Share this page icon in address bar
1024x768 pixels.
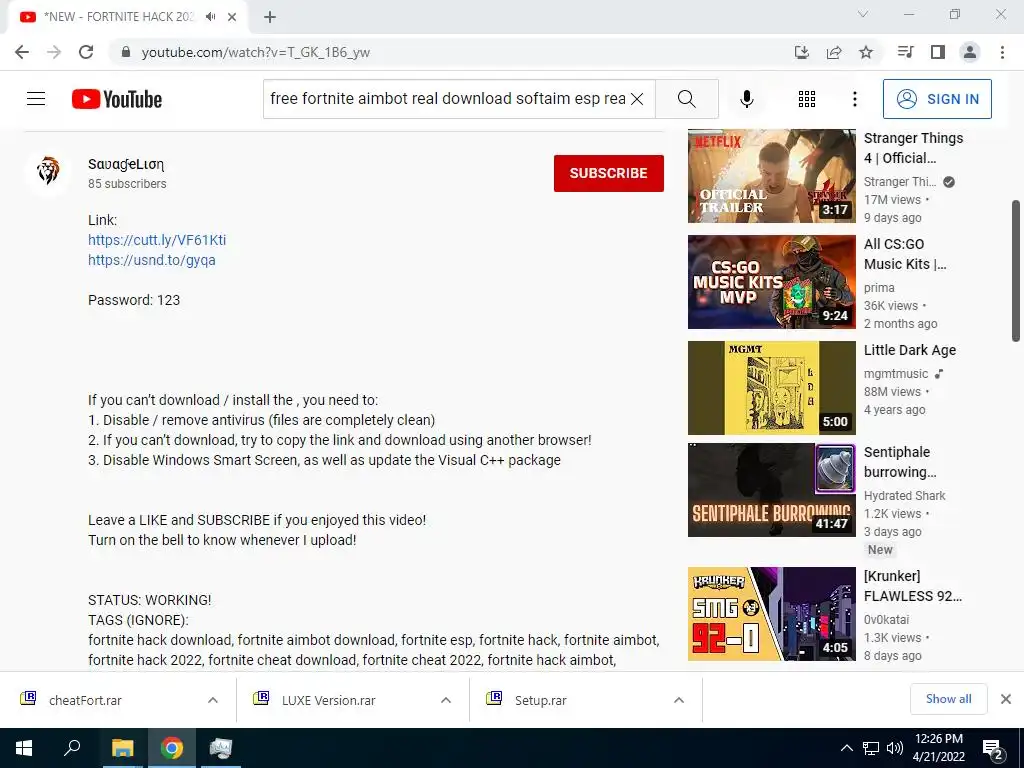[x=834, y=52]
